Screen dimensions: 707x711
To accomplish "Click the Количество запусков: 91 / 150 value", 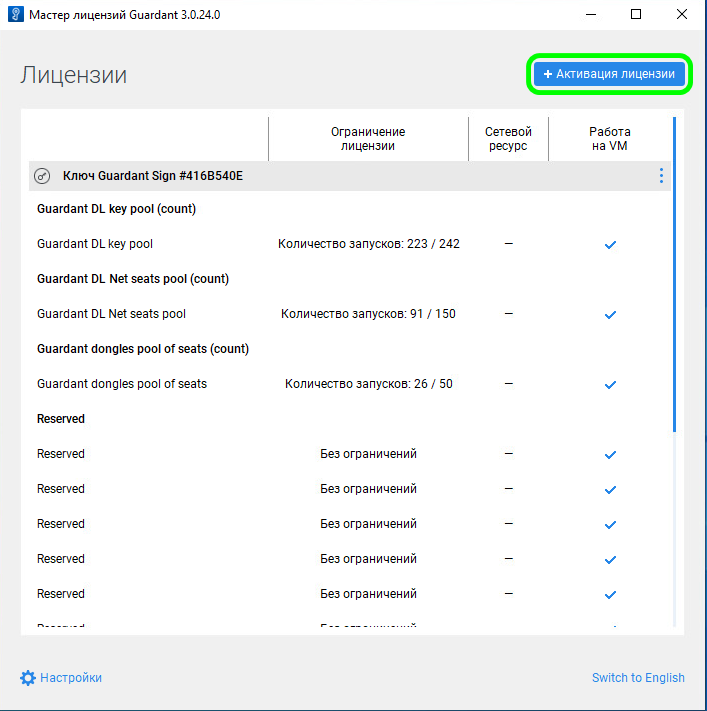I will pos(368,314).
